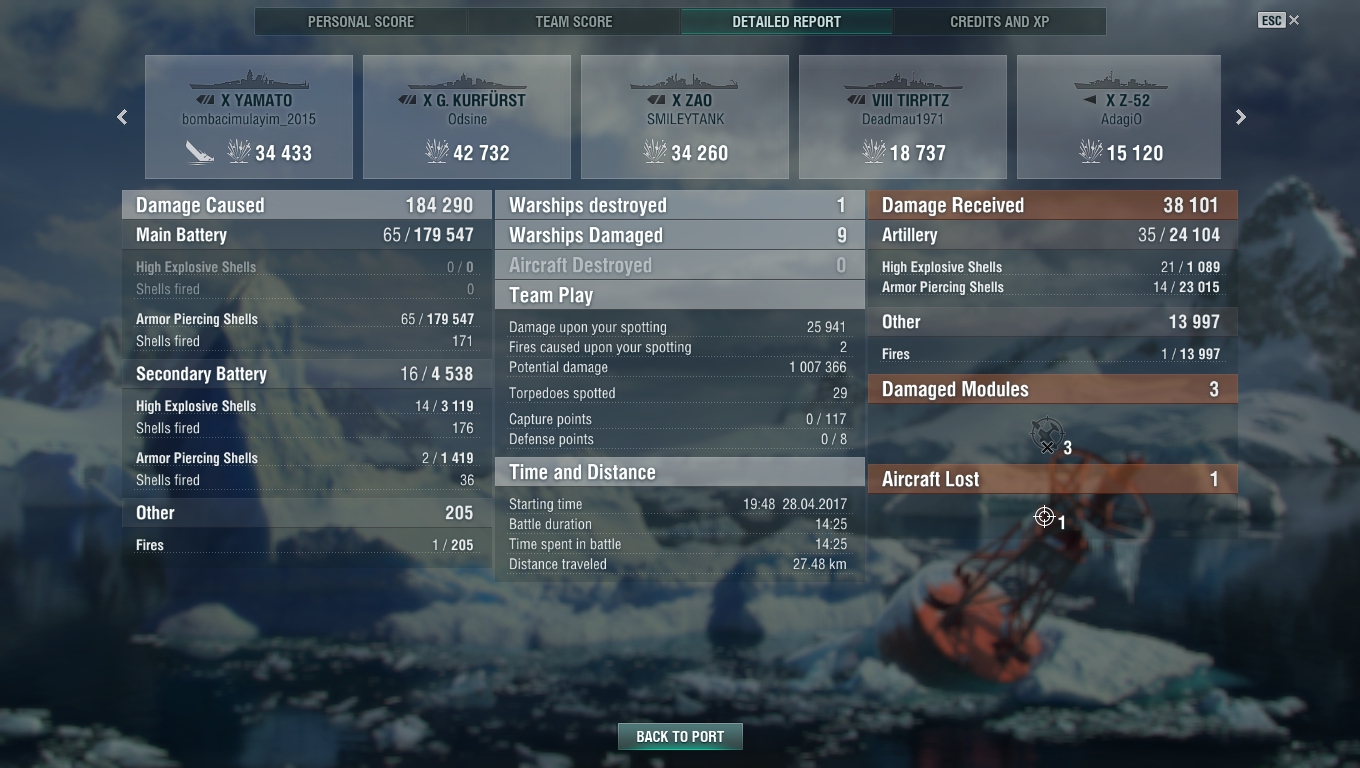Open the Credits and XP tab

point(1000,21)
